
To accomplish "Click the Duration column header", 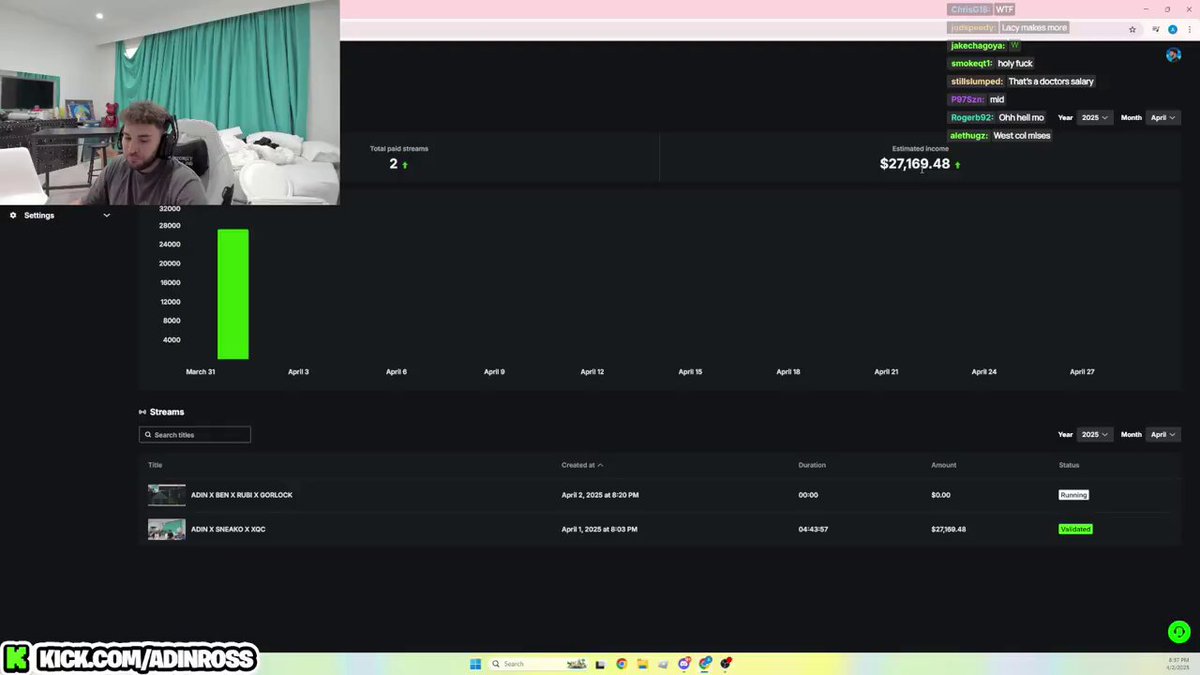I will [812, 465].
